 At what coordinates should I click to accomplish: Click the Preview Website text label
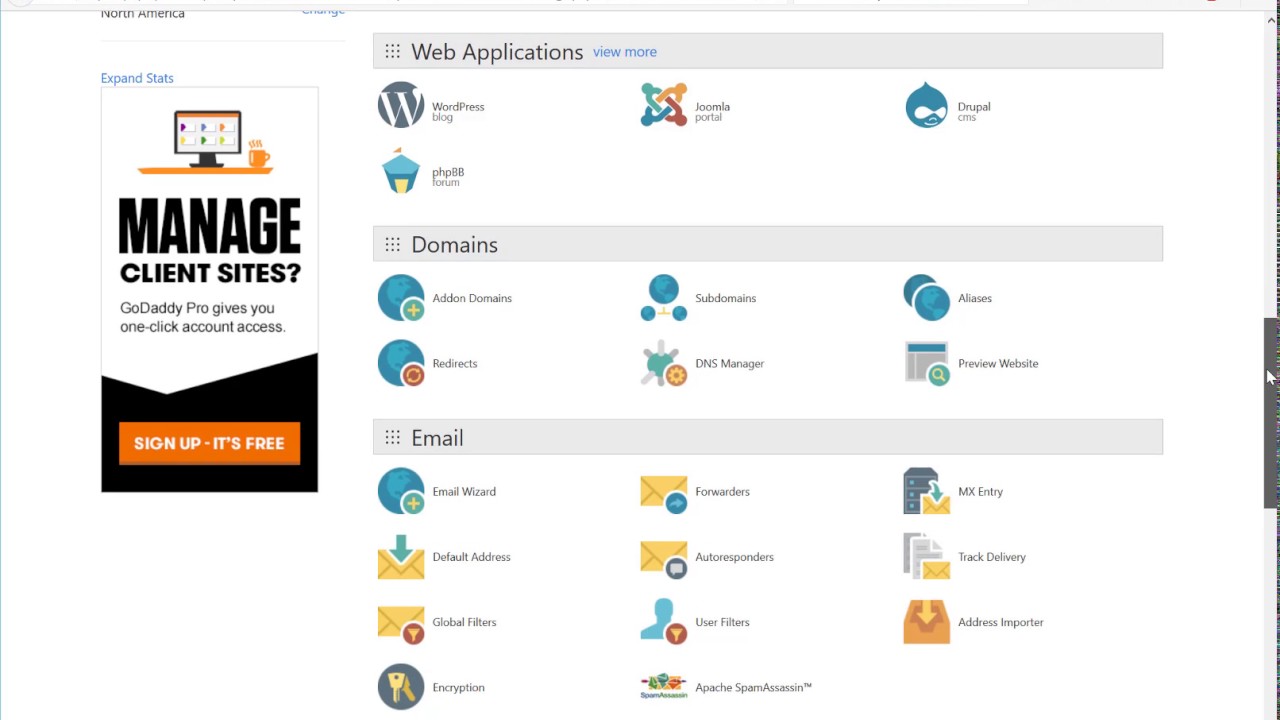tap(998, 363)
